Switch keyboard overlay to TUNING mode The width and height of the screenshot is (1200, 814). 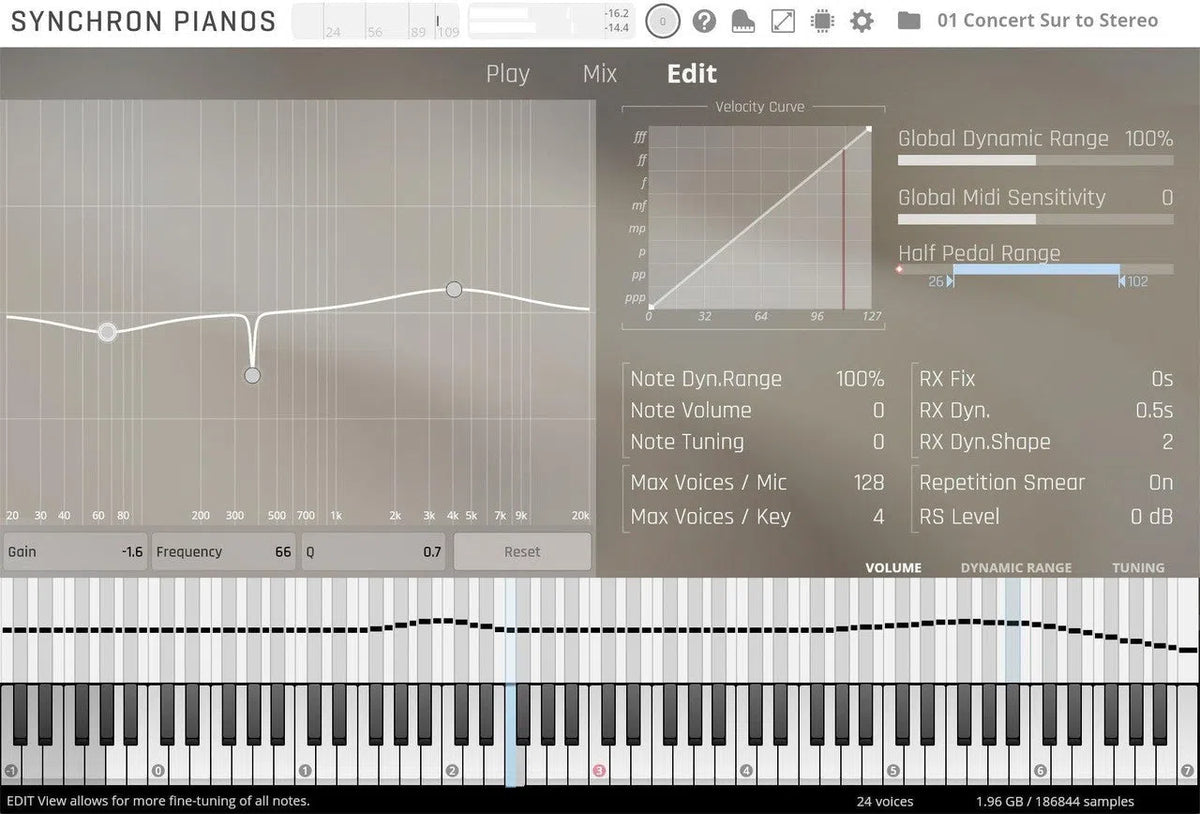(1138, 567)
